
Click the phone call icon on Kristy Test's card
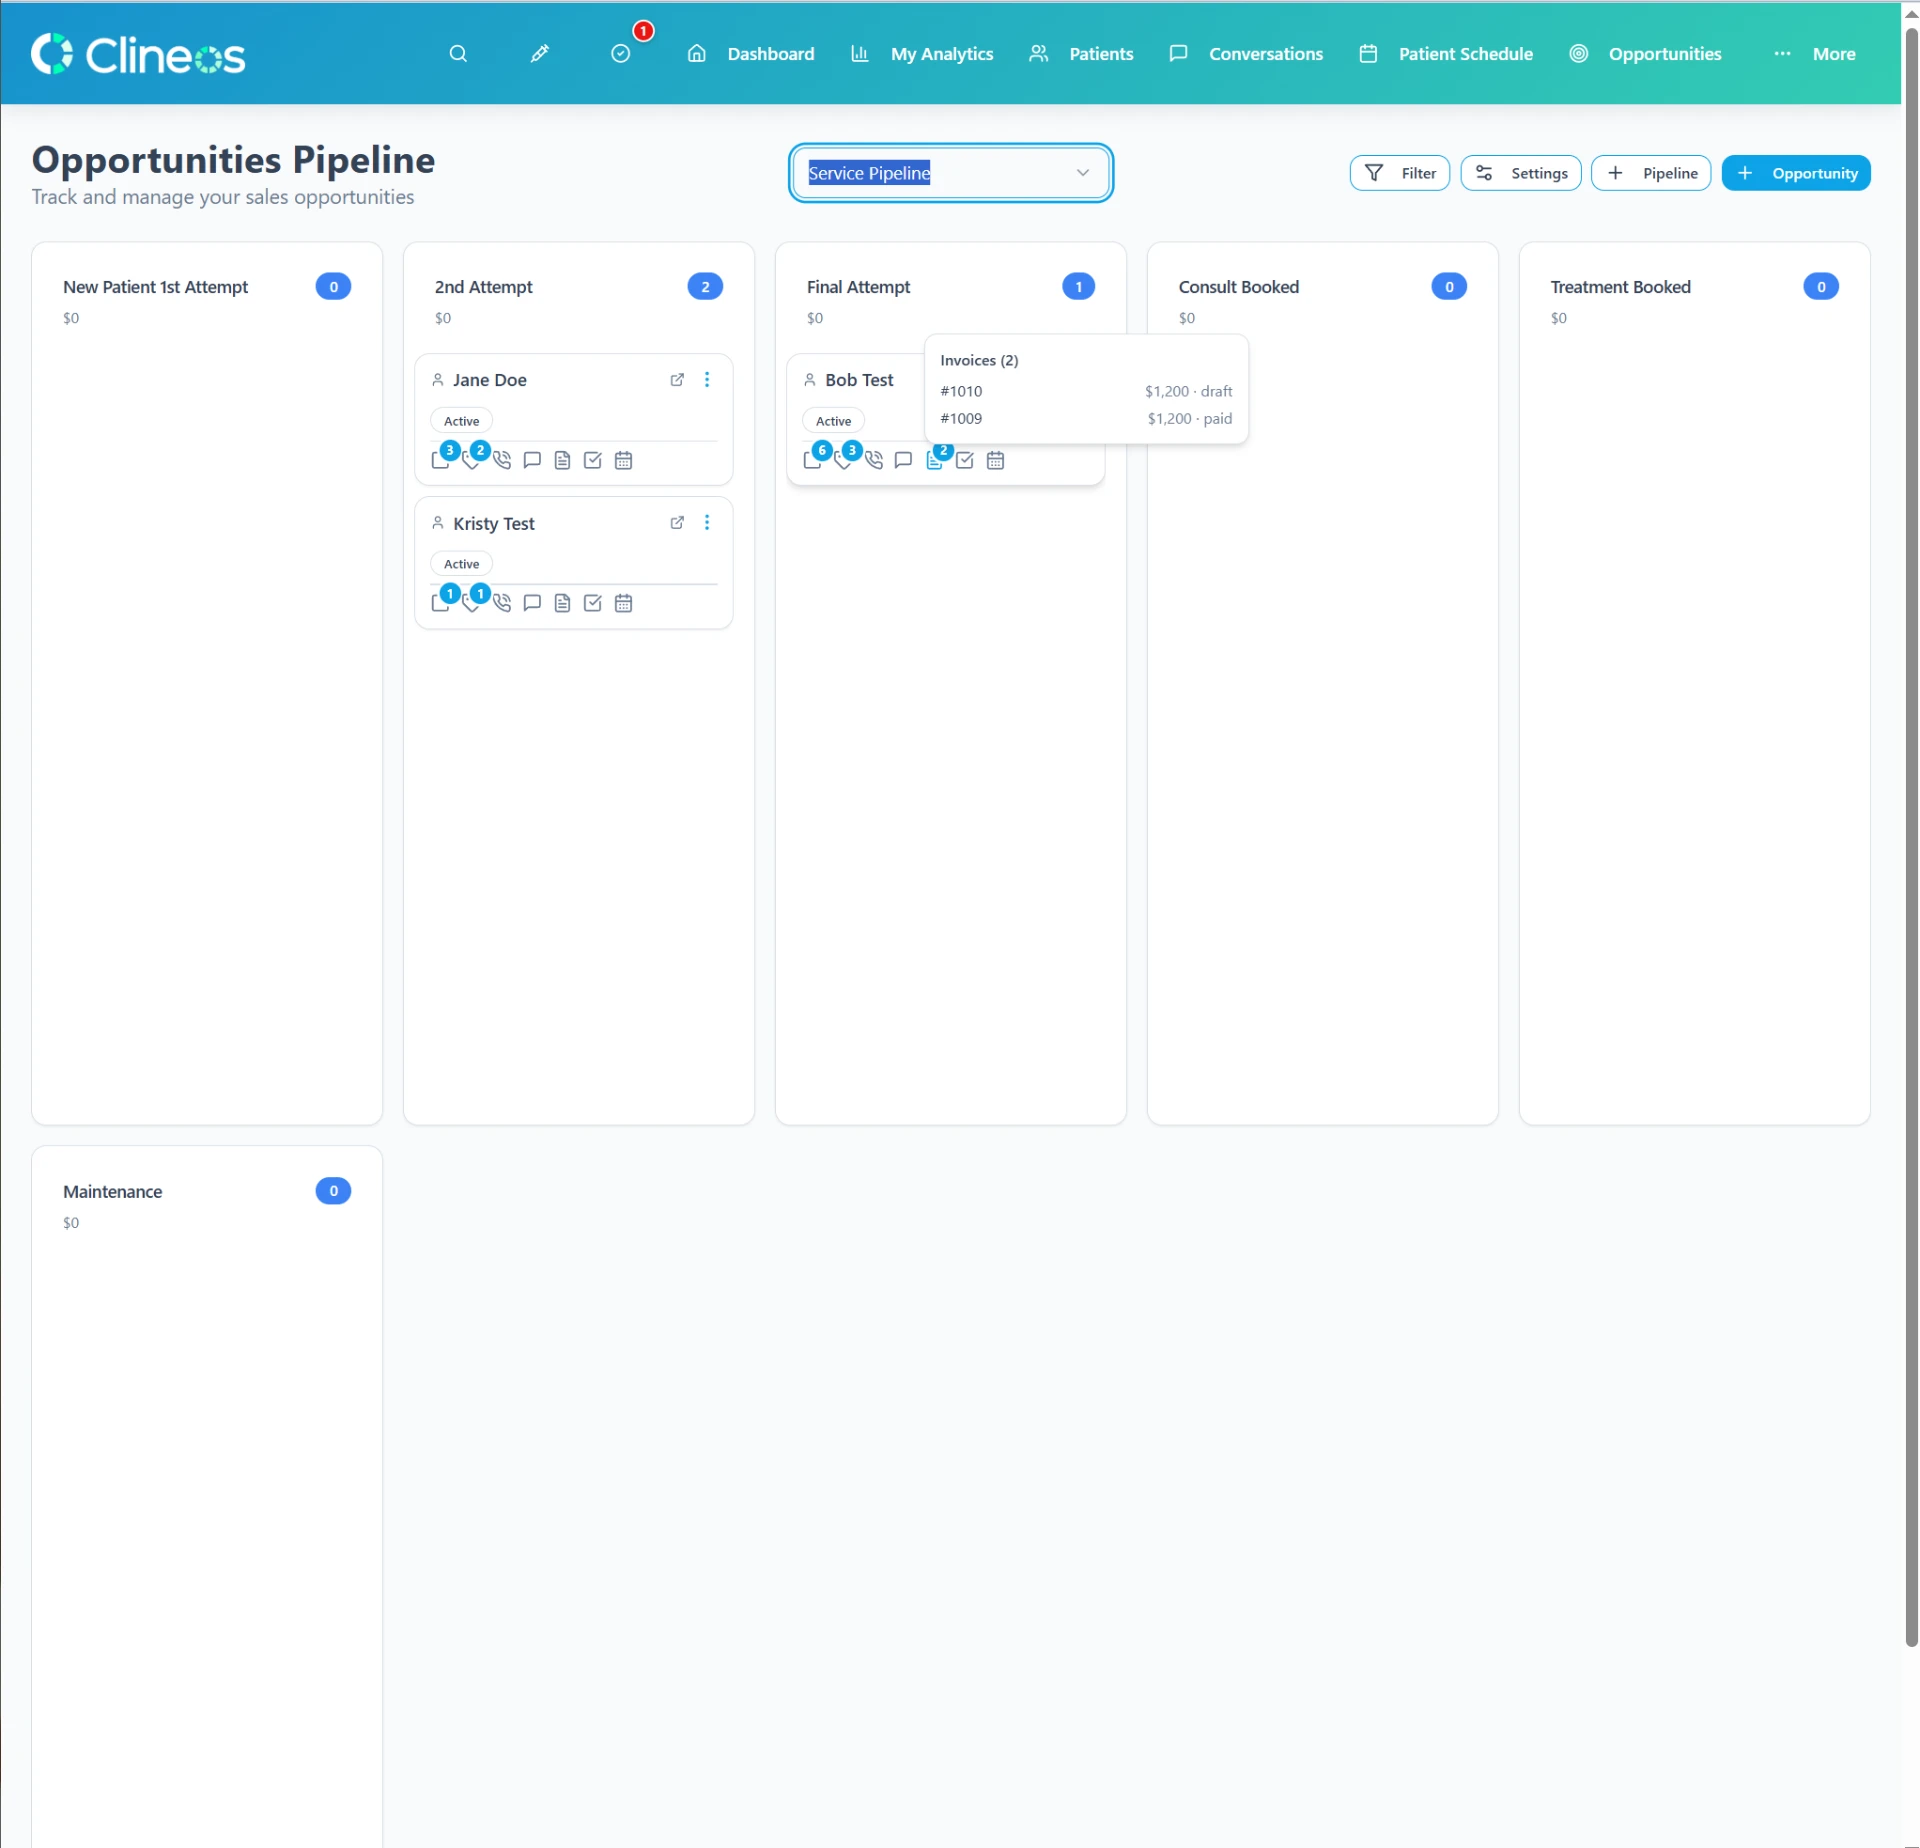click(x=502, y=604)
